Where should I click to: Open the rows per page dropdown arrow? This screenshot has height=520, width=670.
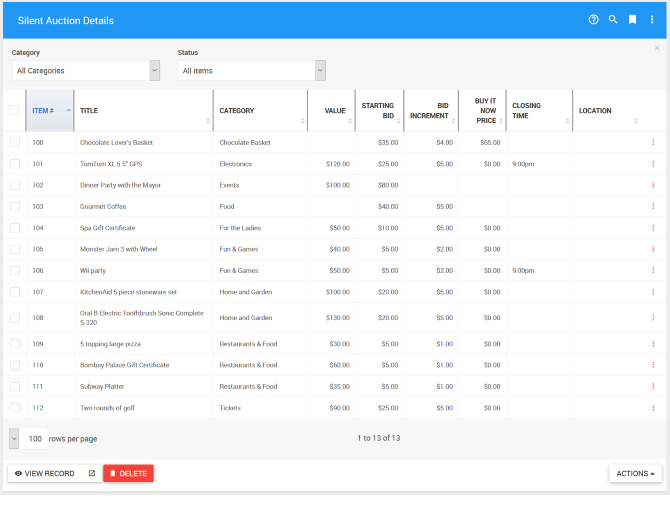click(x=14, y=439)
